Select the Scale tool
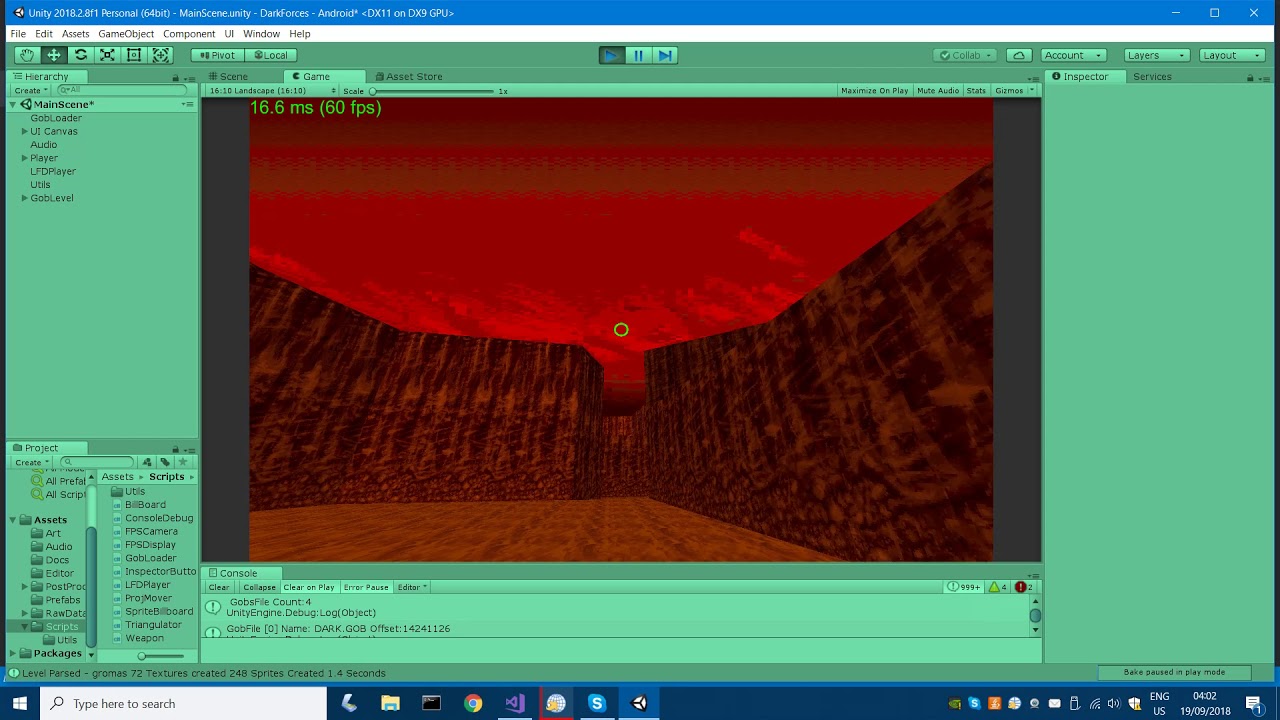The height and width of the screenshot is (720, 1280). 107,54
